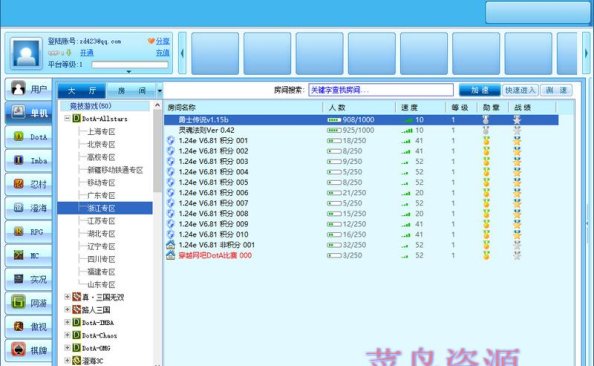594x366 pixels.
Task: Open the 开通 link
Action: coord(87,53)
